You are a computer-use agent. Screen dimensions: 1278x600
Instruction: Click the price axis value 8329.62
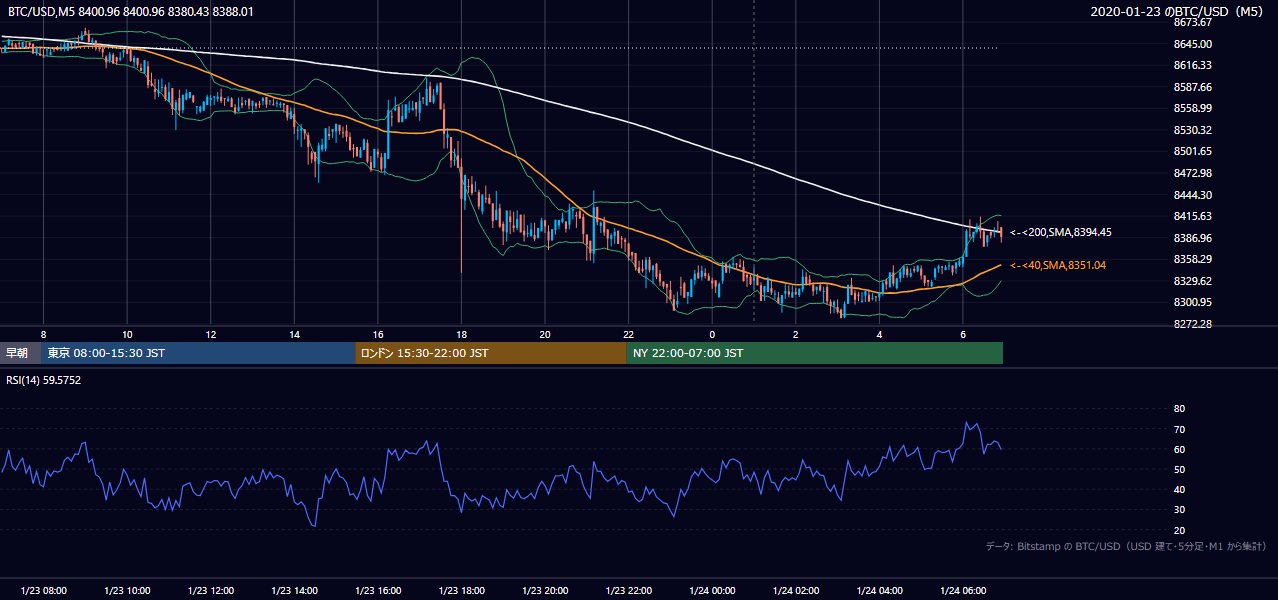1193,281
